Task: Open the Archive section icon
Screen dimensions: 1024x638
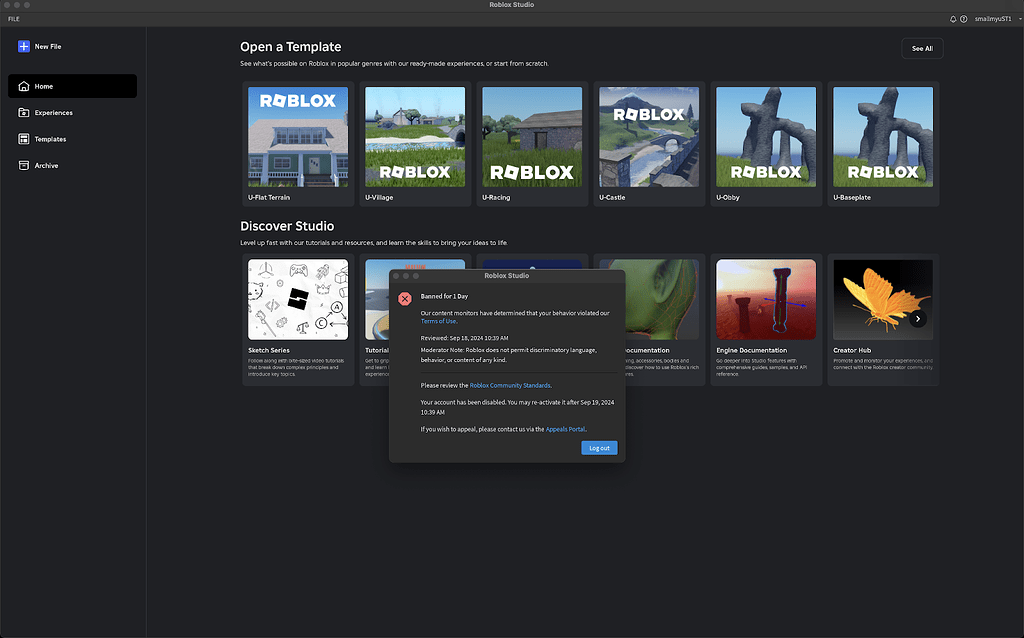Action: coord(22,165)
